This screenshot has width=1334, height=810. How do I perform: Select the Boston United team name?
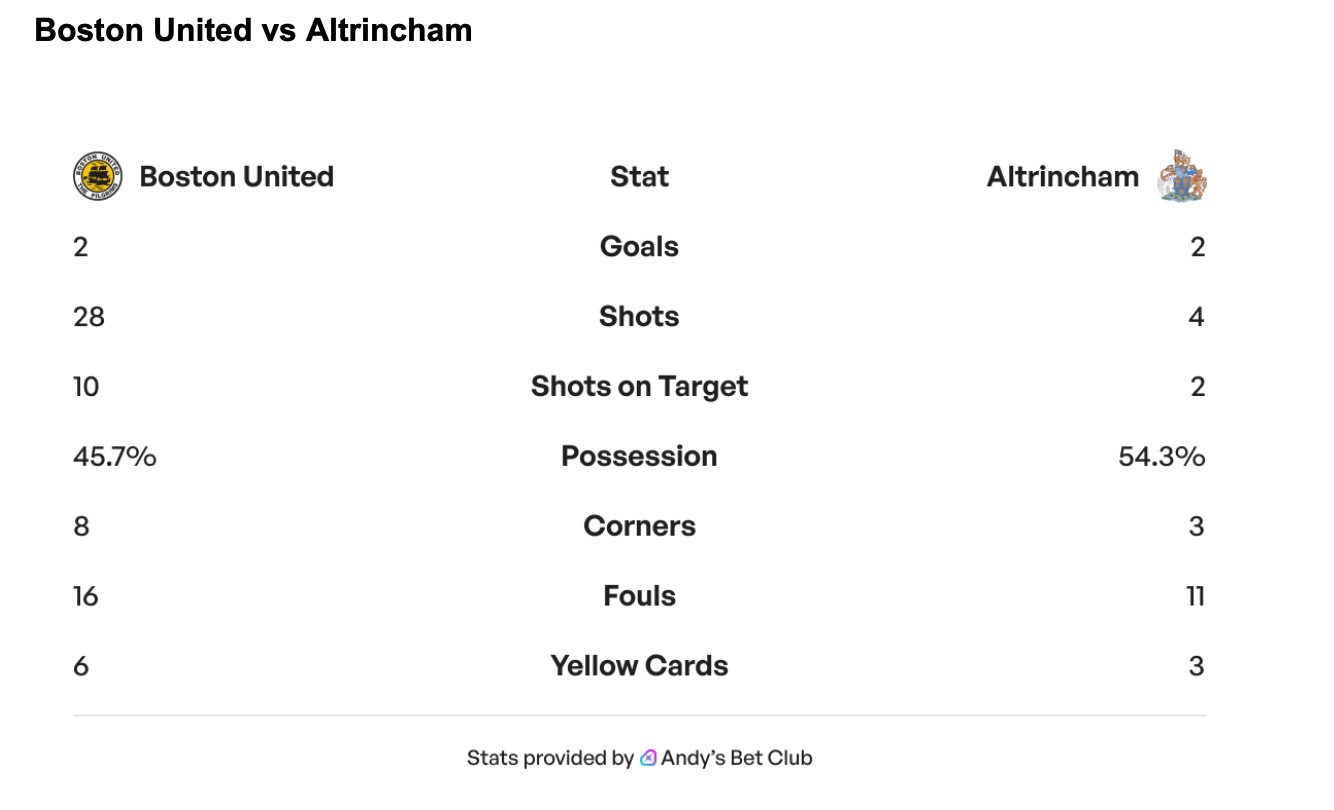click(x=236, y=177)
